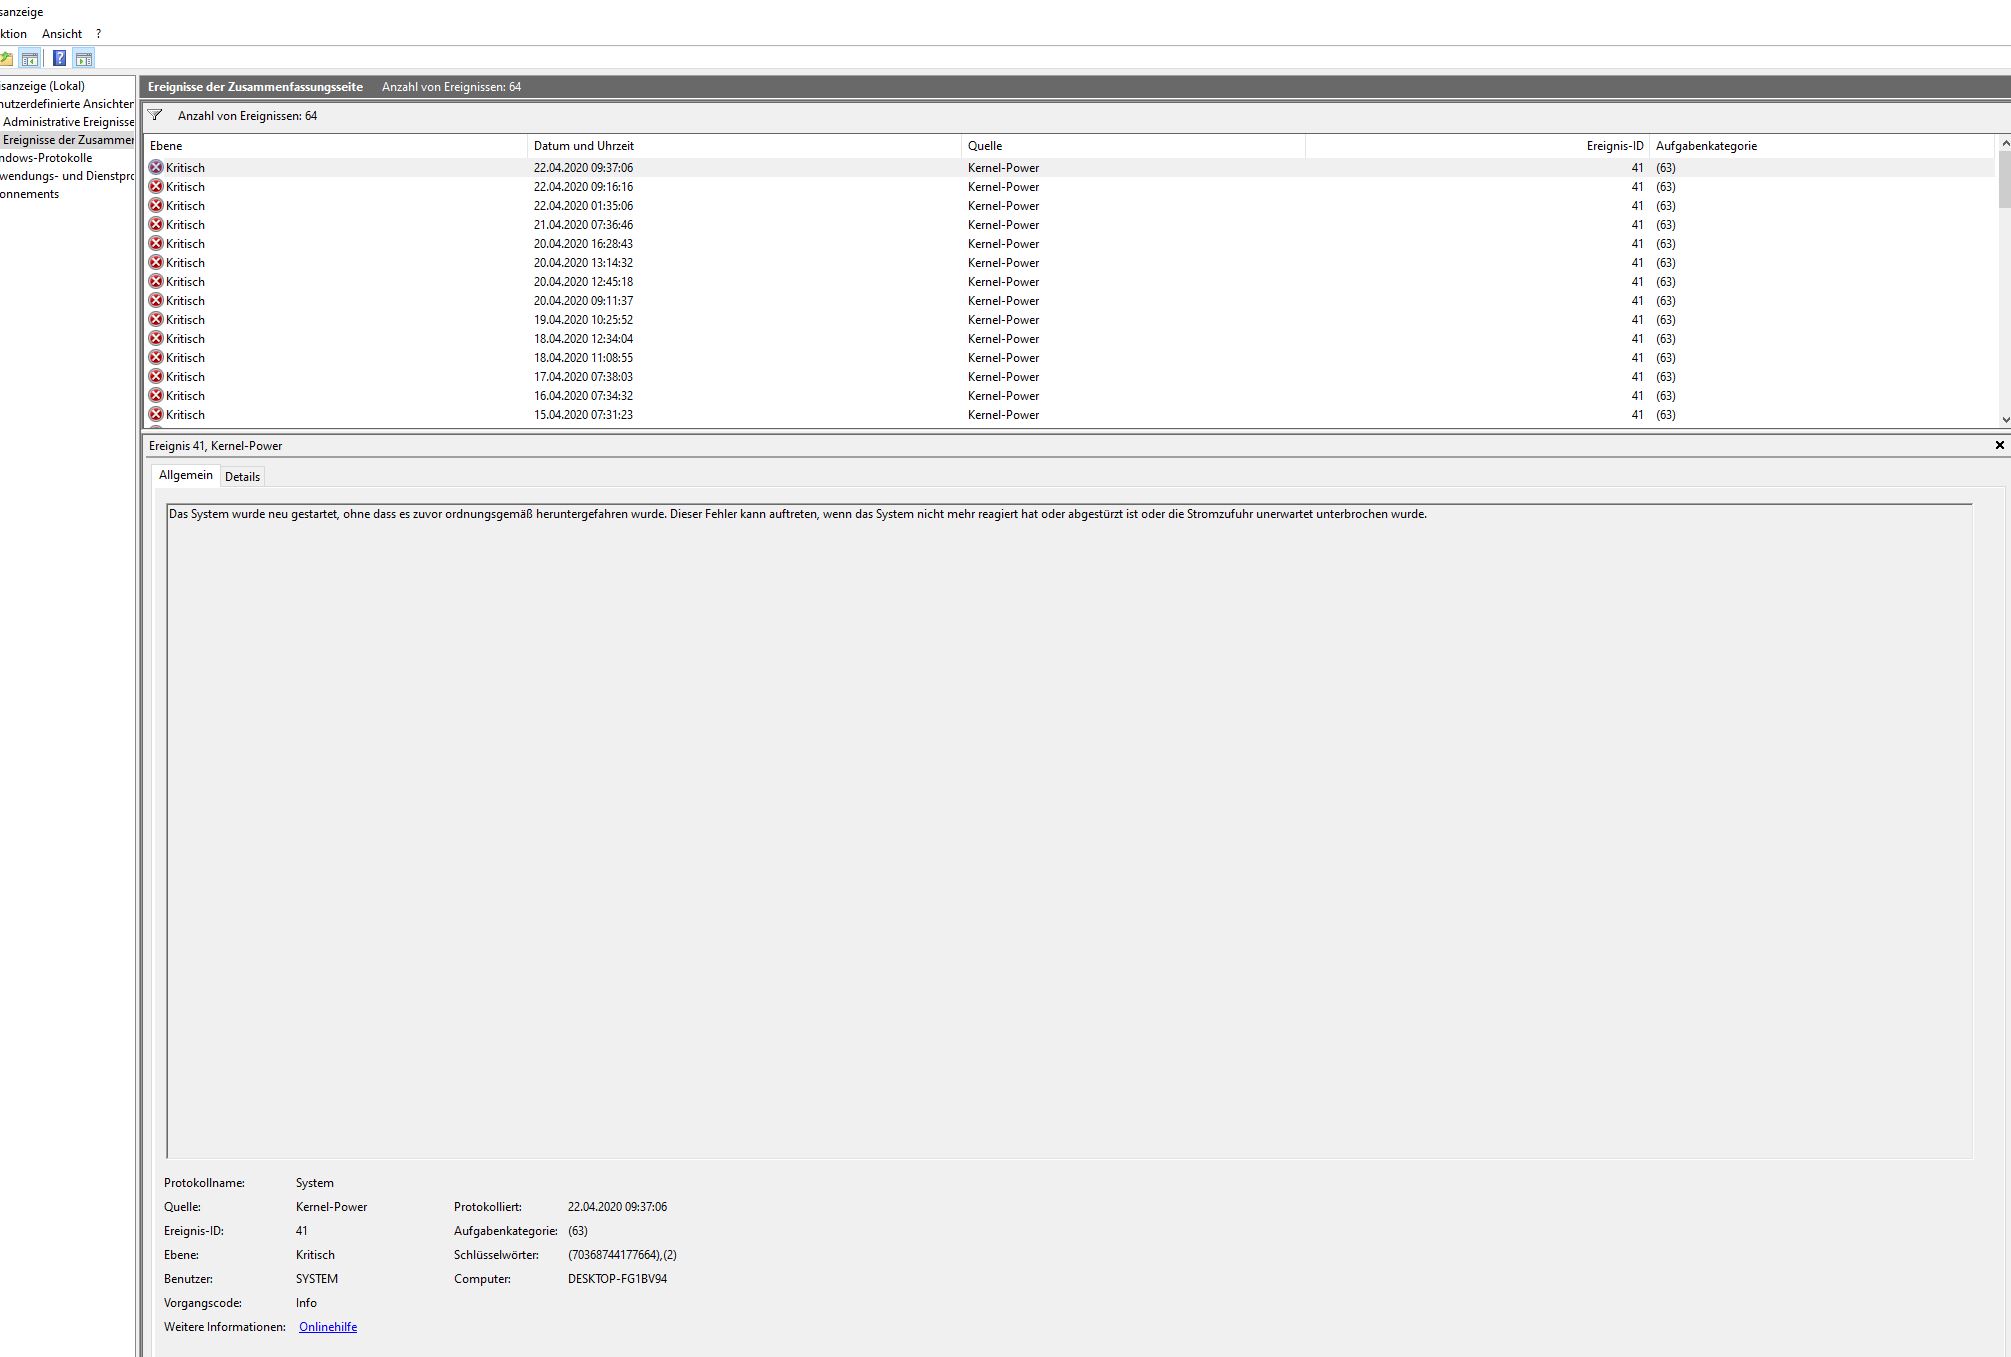Click critical error icon of 22.04.2020 09:16:16 event
This screenshot has width=2011, height=1357.
(156, 187)
